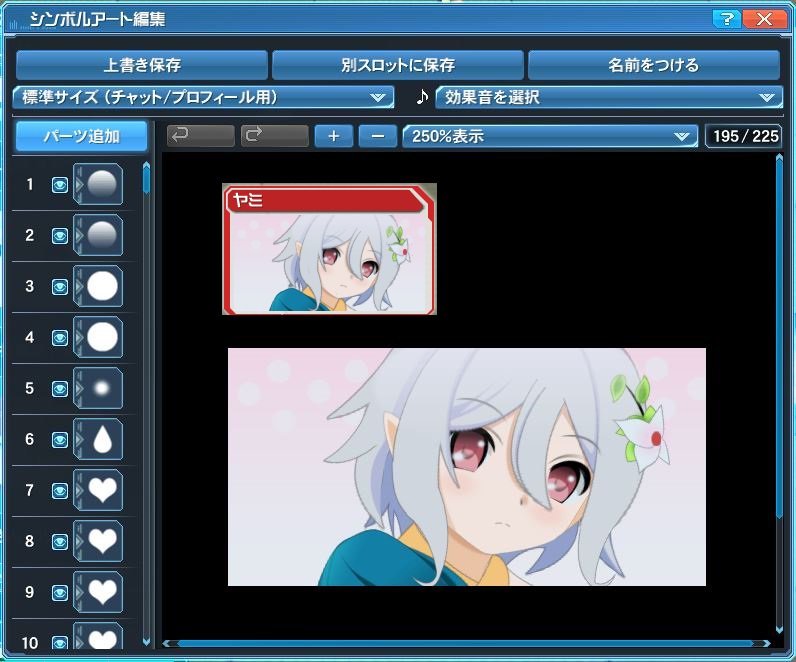The height and width of the screenshot is (662, 796).
Task: Select layer 7 heart shape
Action: click(x=102, y=490)
